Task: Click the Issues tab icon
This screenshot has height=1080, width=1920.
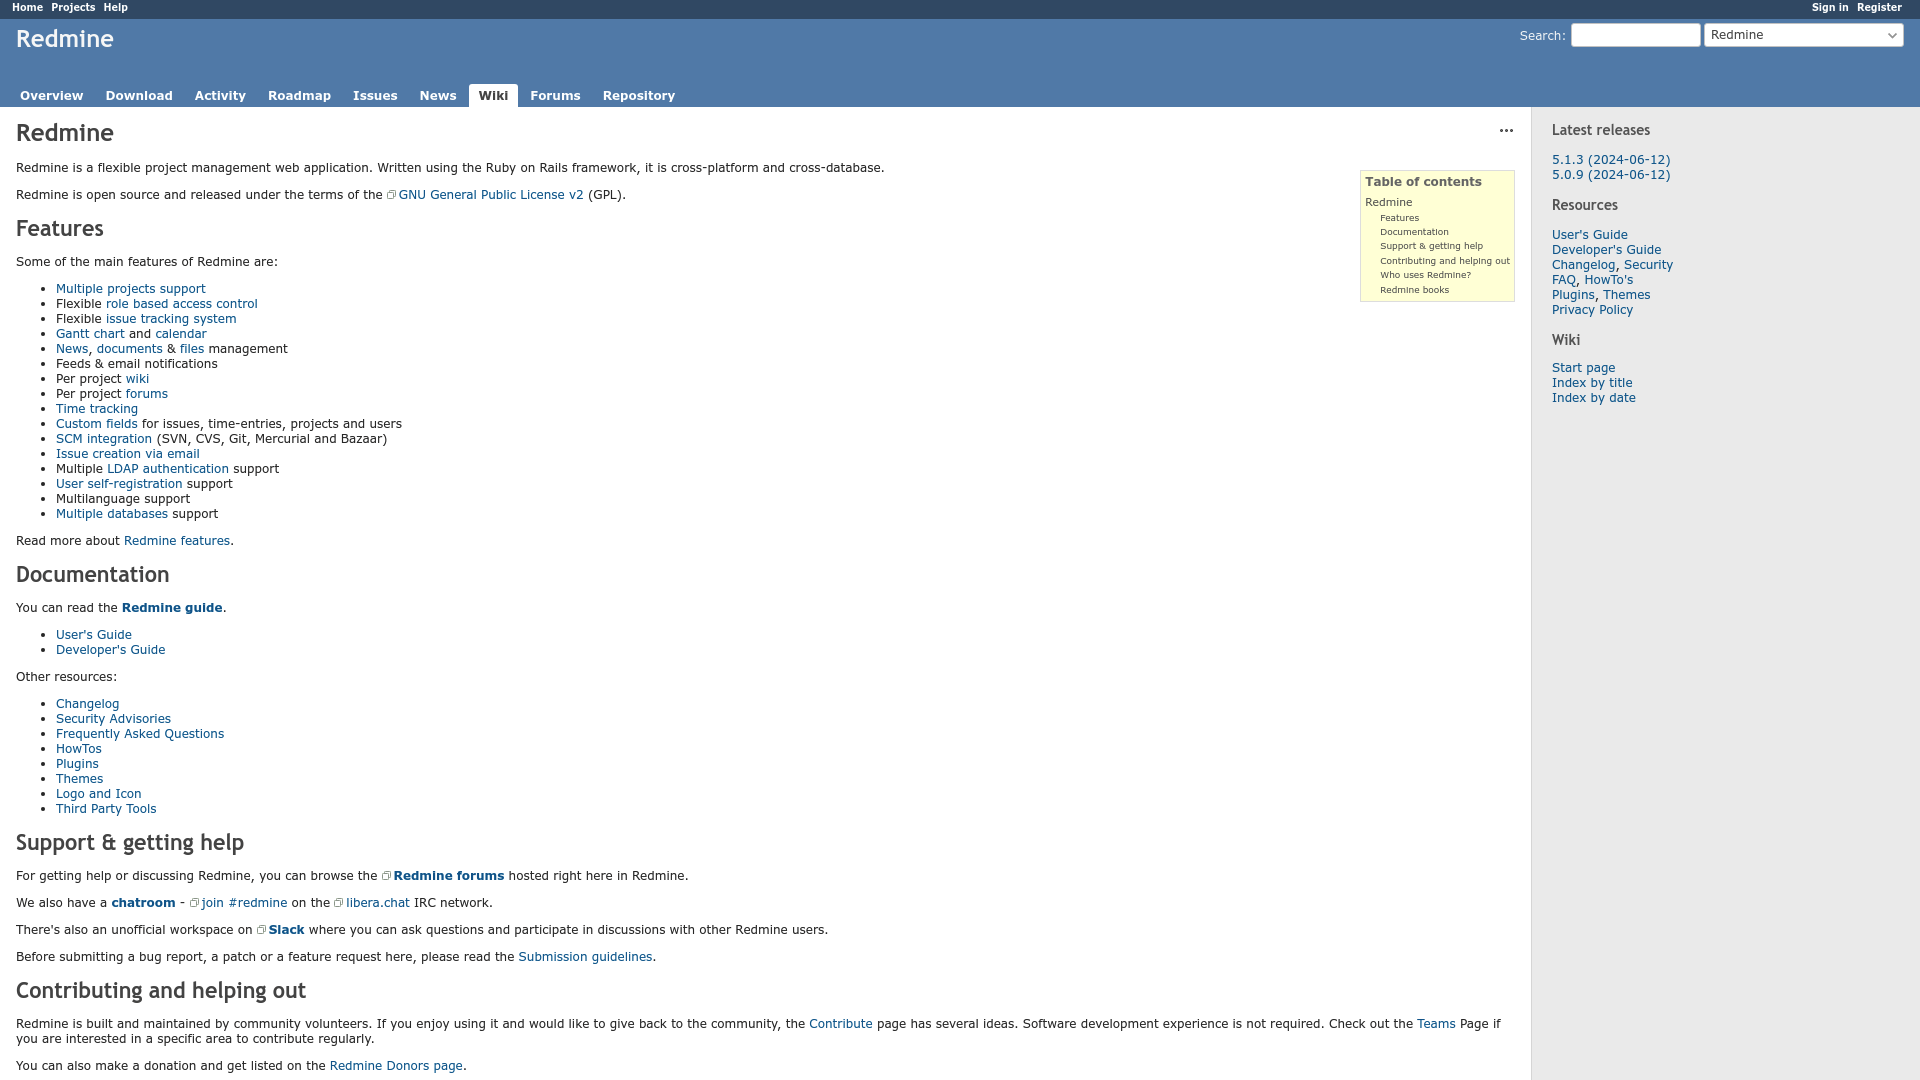Action: point(375,95)
